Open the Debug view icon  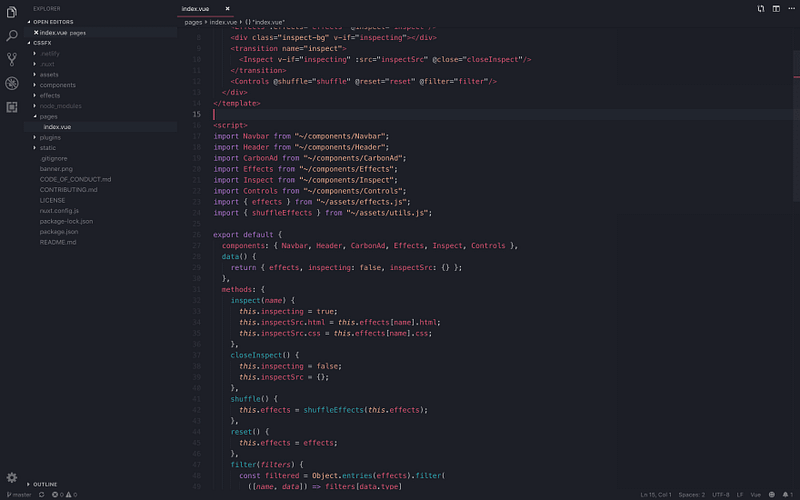(12, 83)
